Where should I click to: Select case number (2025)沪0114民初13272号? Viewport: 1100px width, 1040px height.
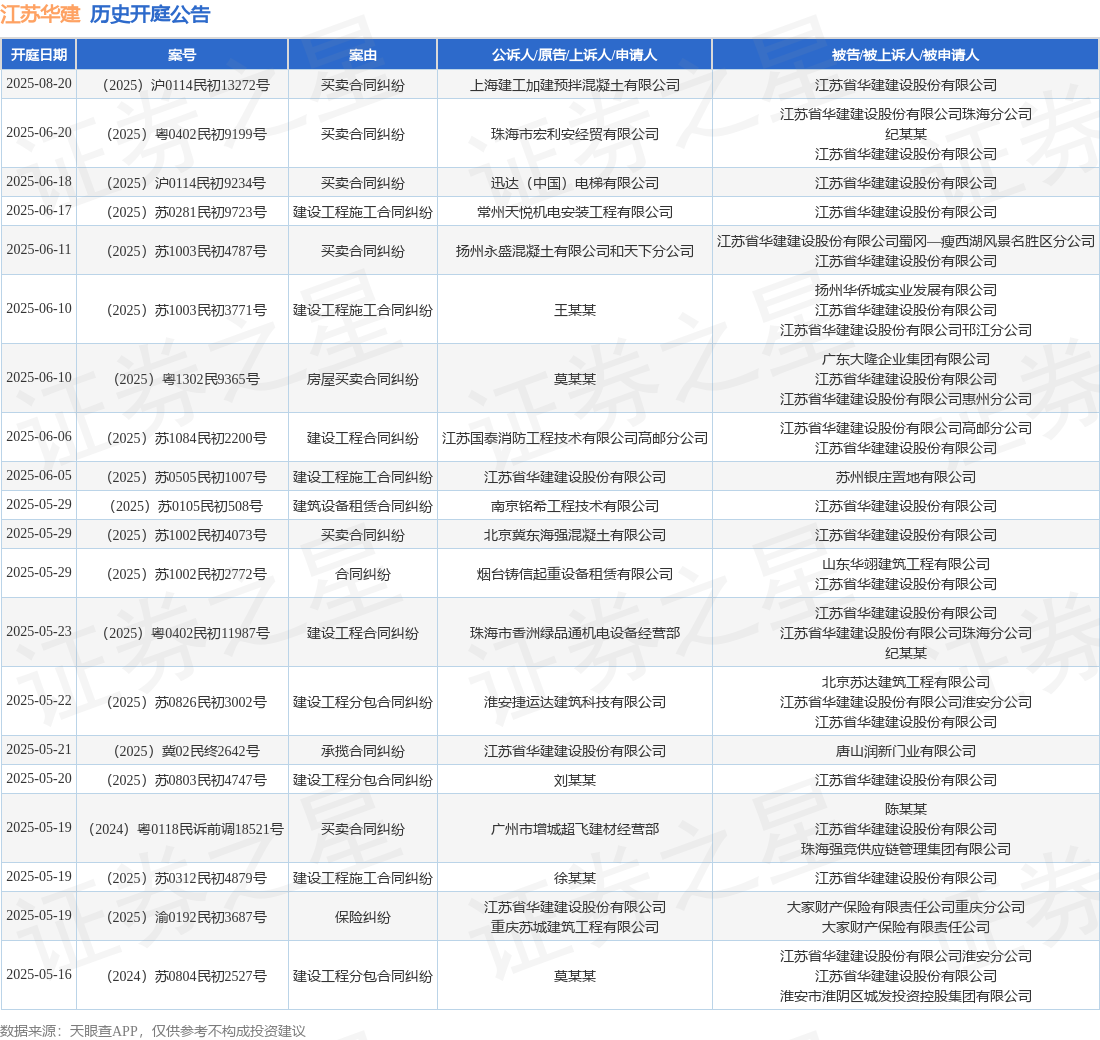182,85
